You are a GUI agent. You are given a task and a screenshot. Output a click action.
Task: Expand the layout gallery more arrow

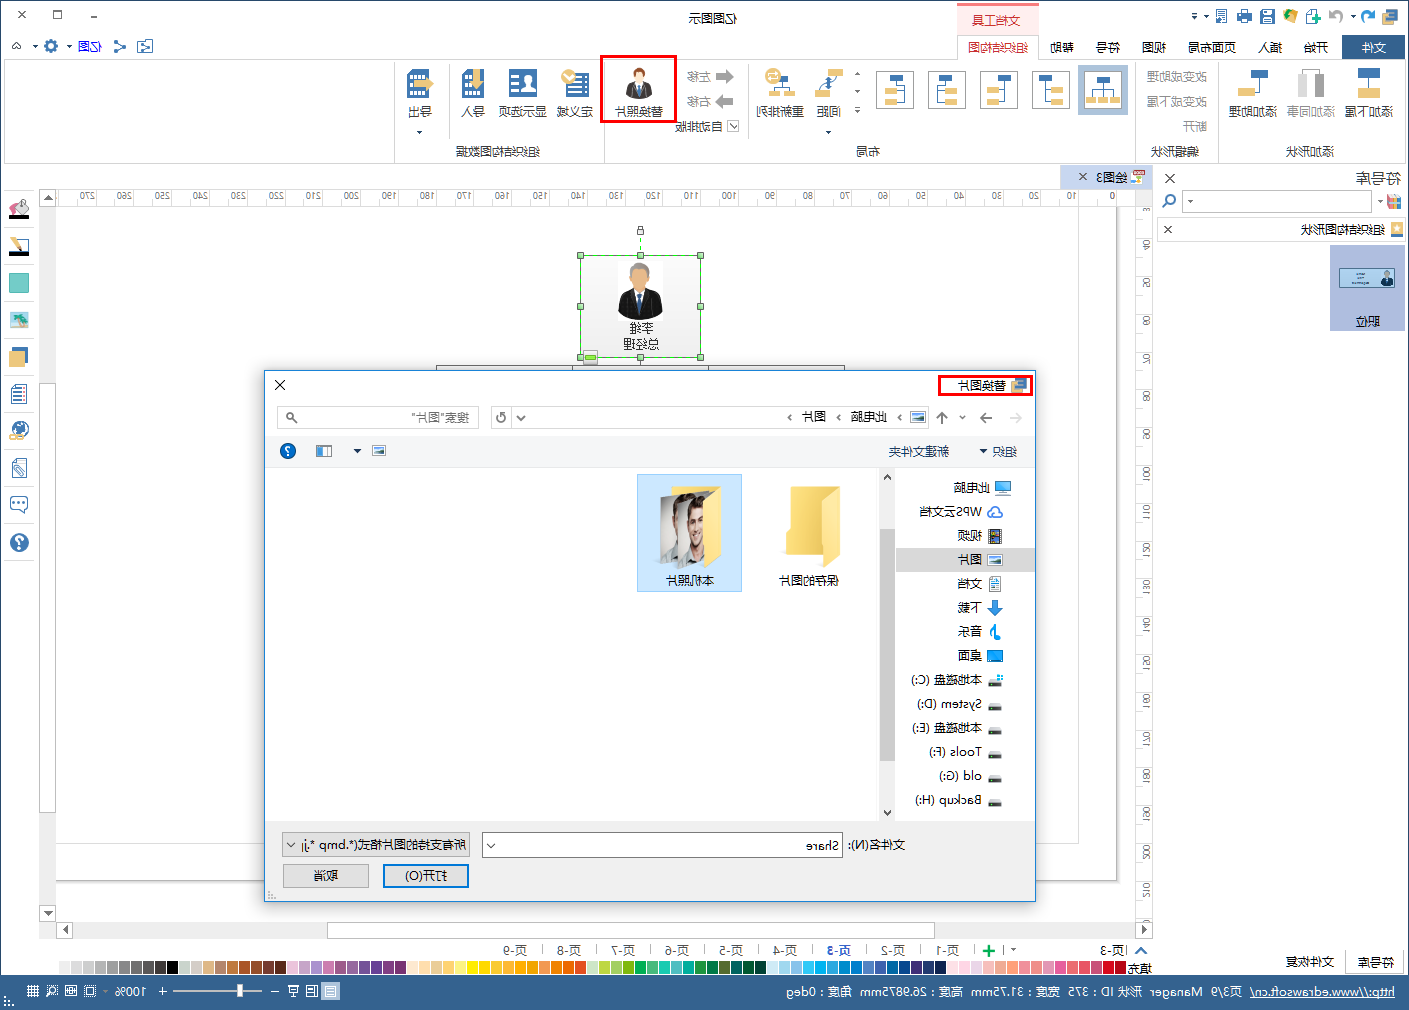pos(857,110)
